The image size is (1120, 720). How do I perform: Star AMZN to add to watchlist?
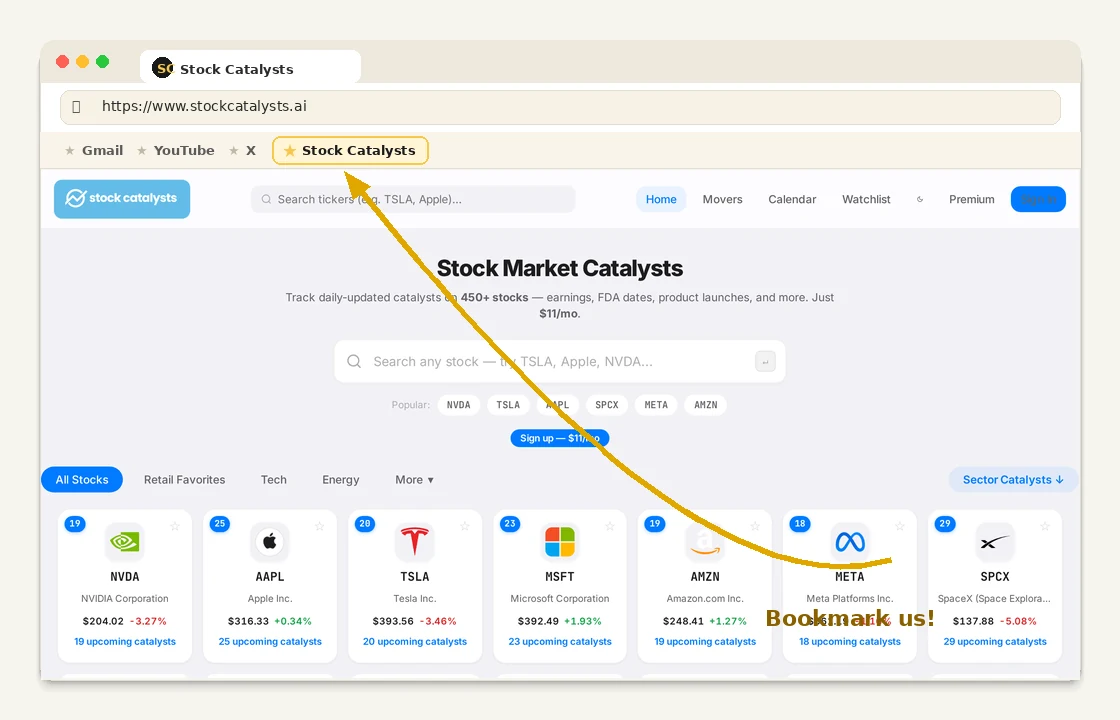click(755, 526)
